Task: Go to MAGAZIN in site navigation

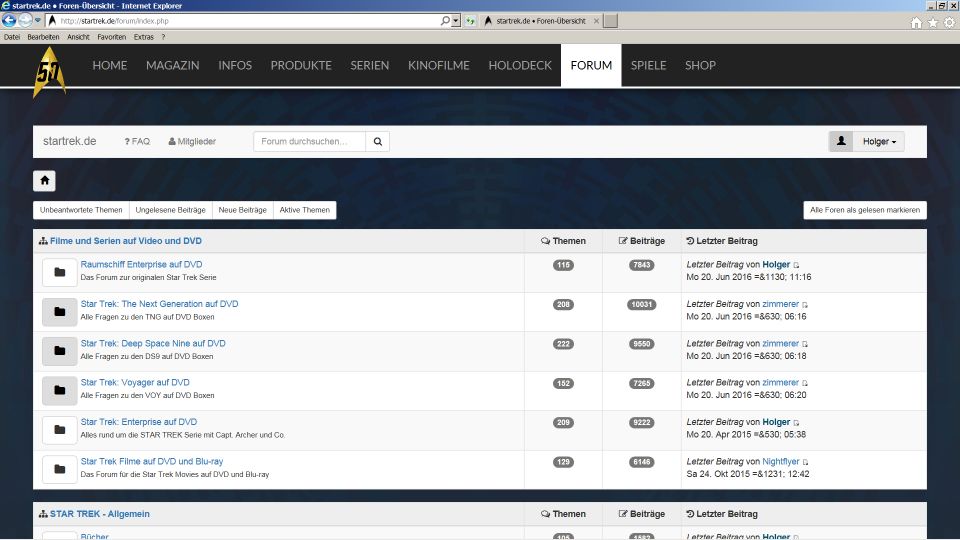Action: click(173, 66)
